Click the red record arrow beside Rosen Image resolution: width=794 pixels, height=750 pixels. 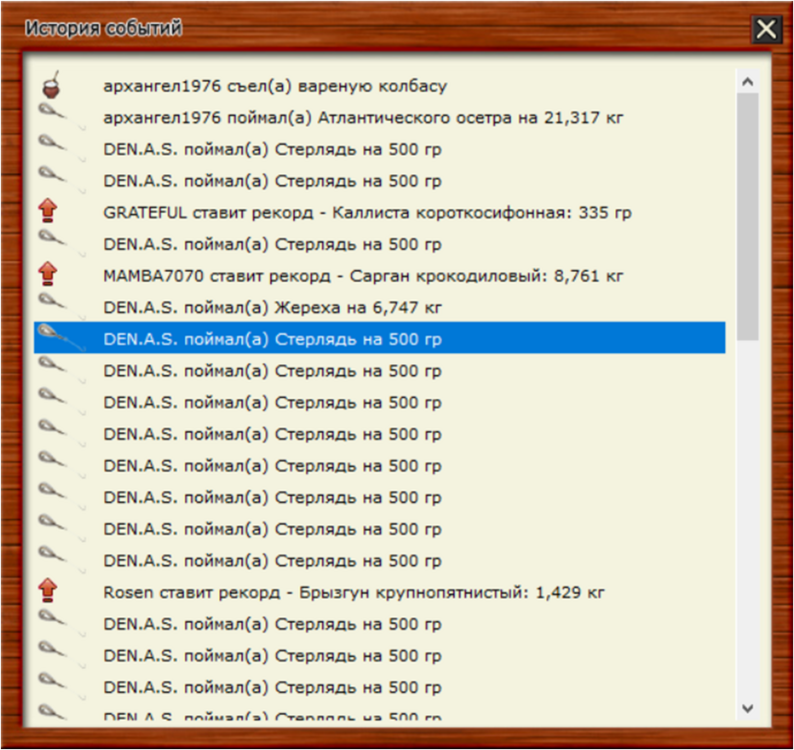point(47,591)
